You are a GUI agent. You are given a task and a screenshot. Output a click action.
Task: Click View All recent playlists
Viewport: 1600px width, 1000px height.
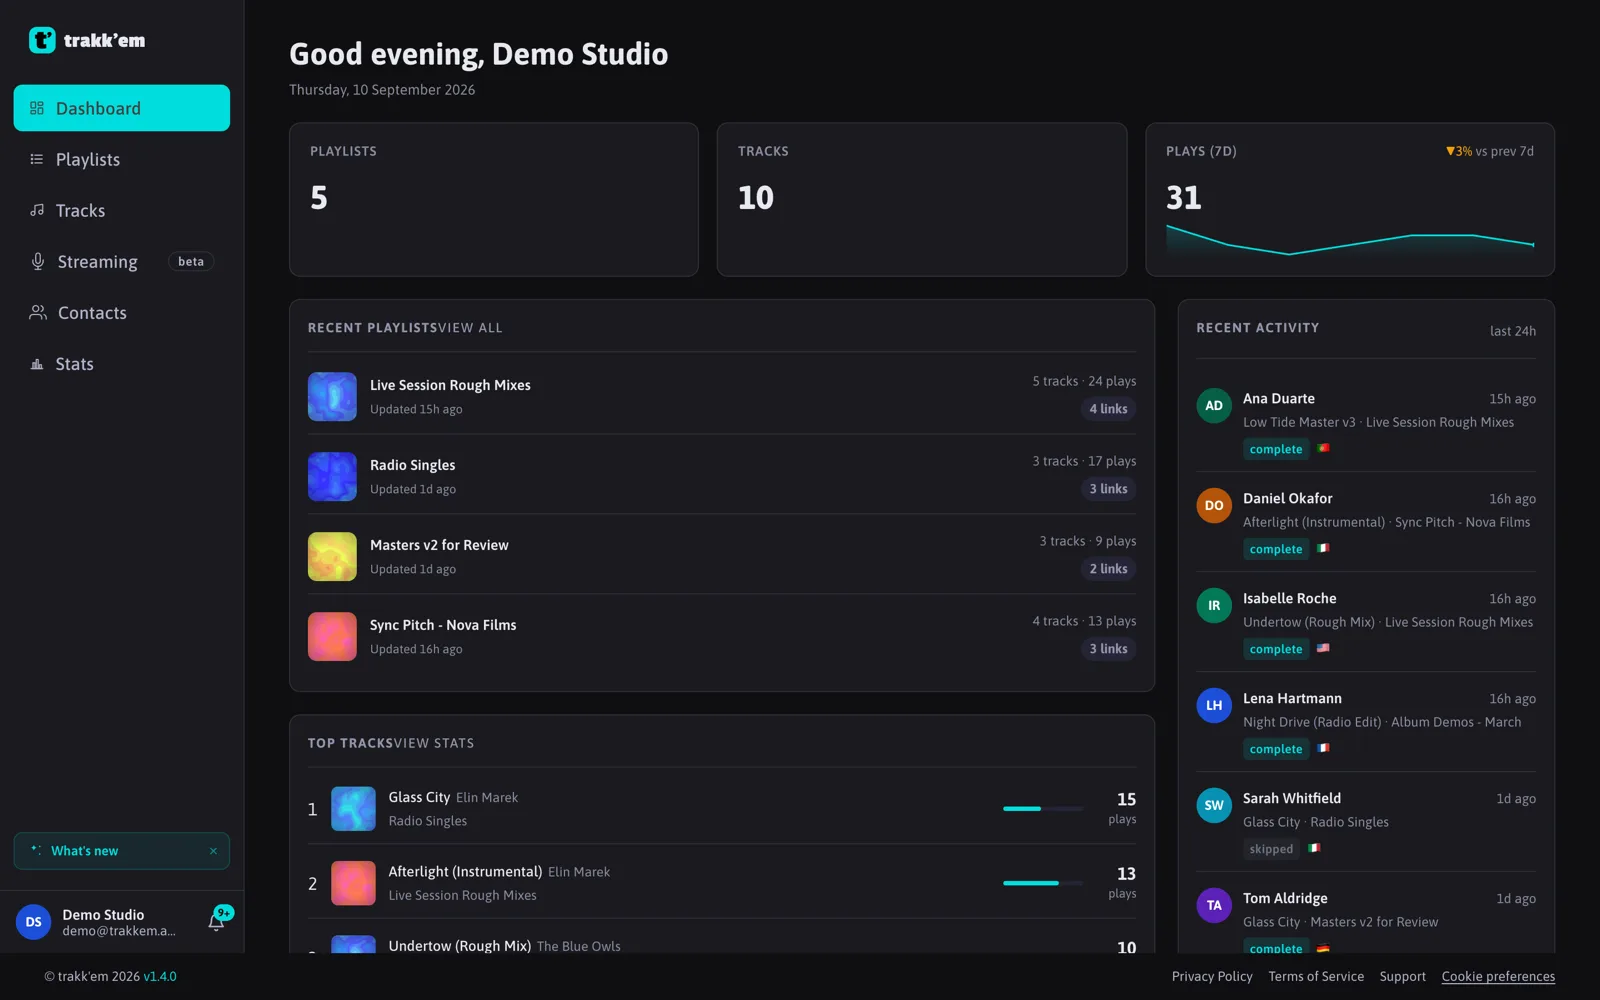tap(470, 328)
